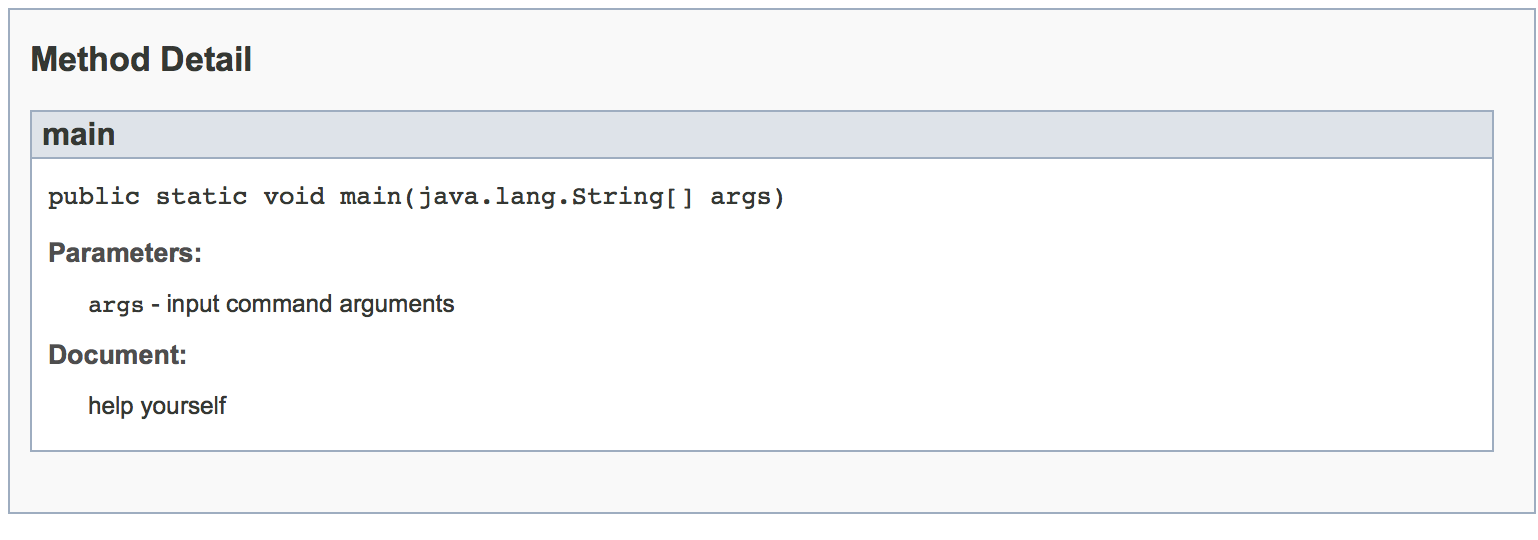The width and height of the screenshot is (1538, 540).
Task: Click the "public" keyword in the signature
Action: pyautogui.click(x=94, y=197)
